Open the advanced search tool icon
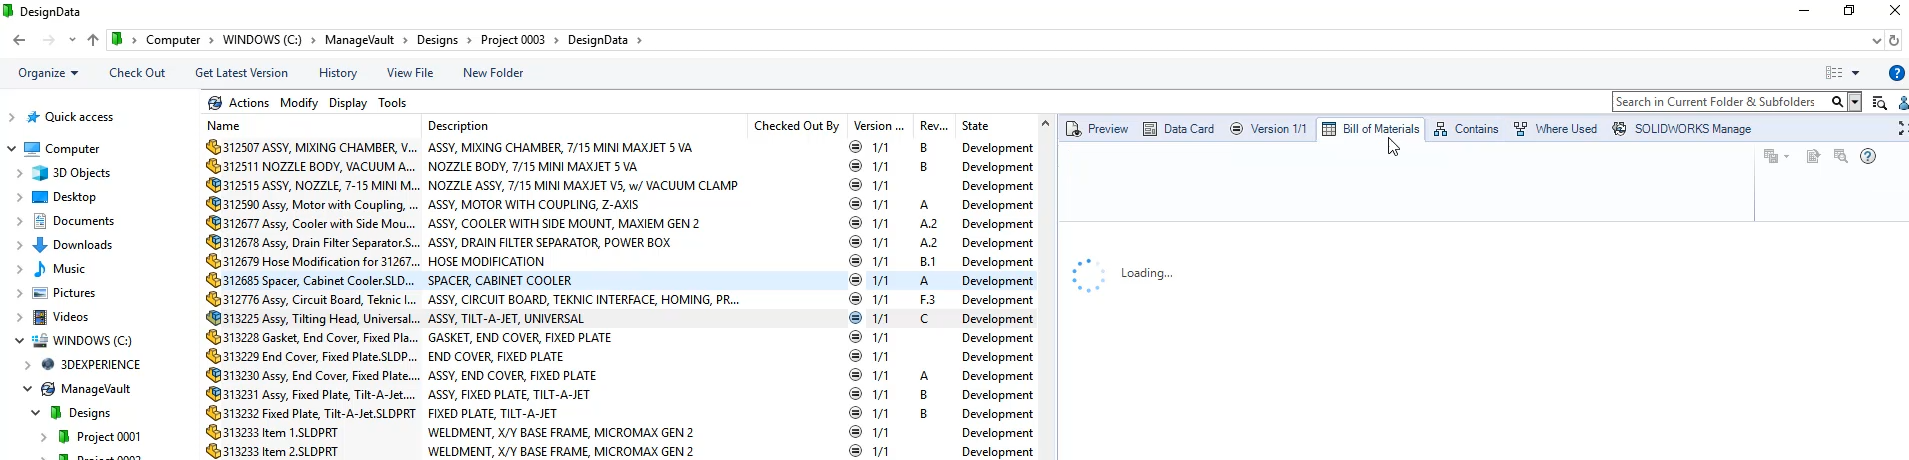The width and height of the screenshot is (1909, 460). pos(1879,102)
